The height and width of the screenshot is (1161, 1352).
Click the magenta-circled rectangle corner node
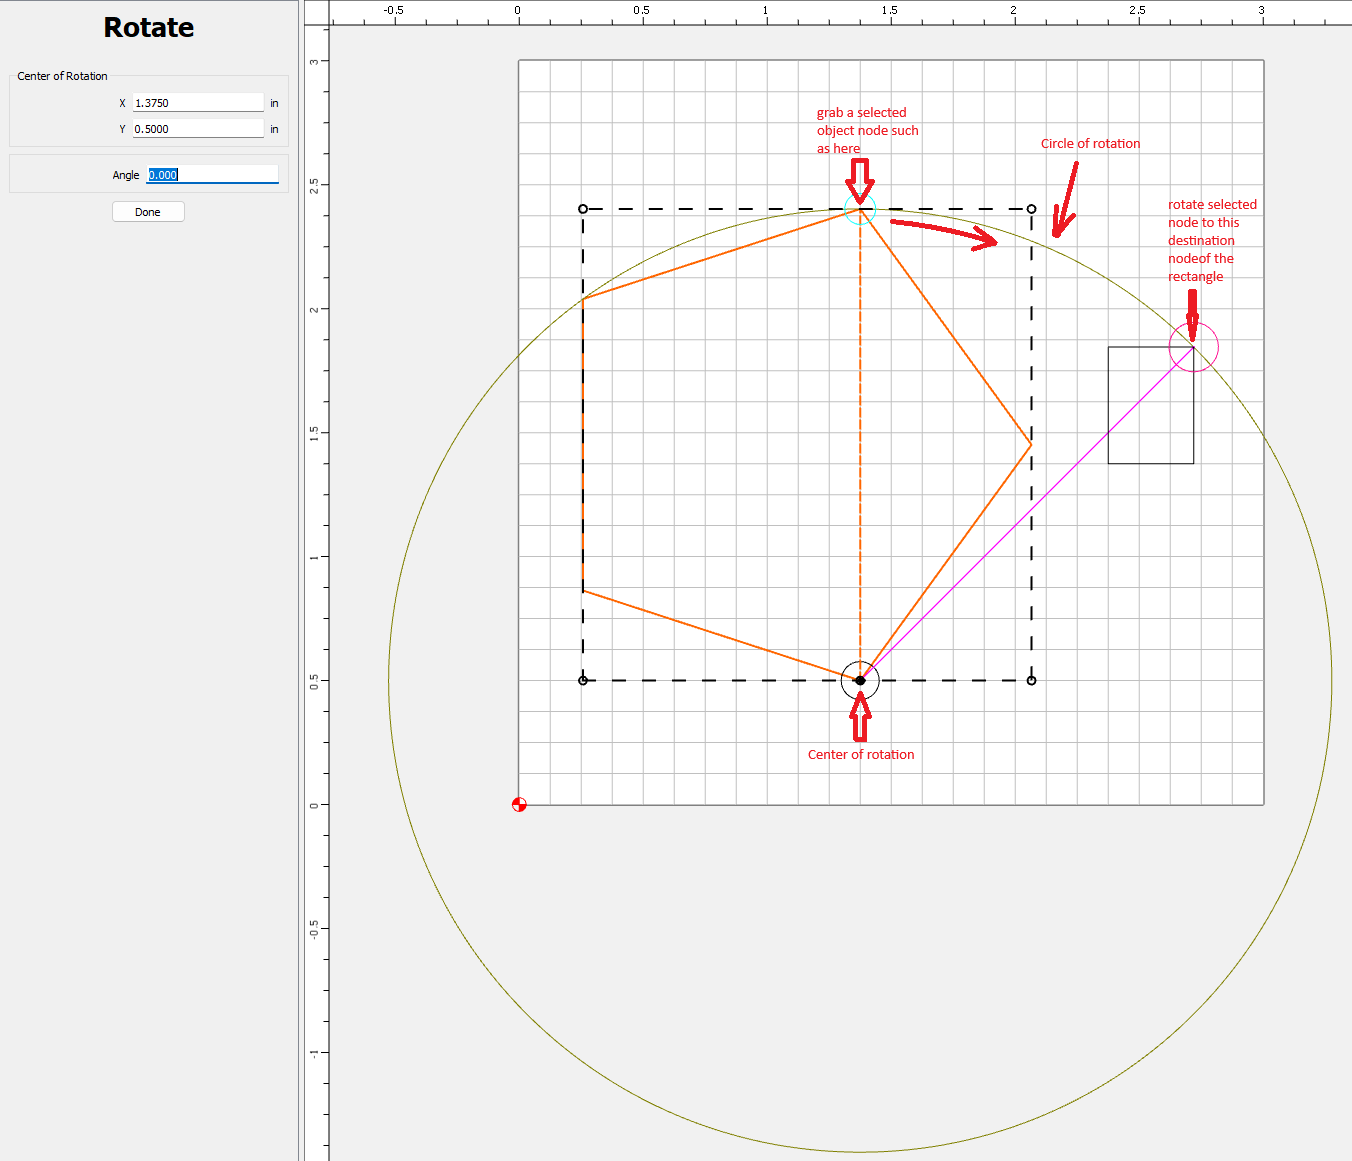(x=1194, y=347)
